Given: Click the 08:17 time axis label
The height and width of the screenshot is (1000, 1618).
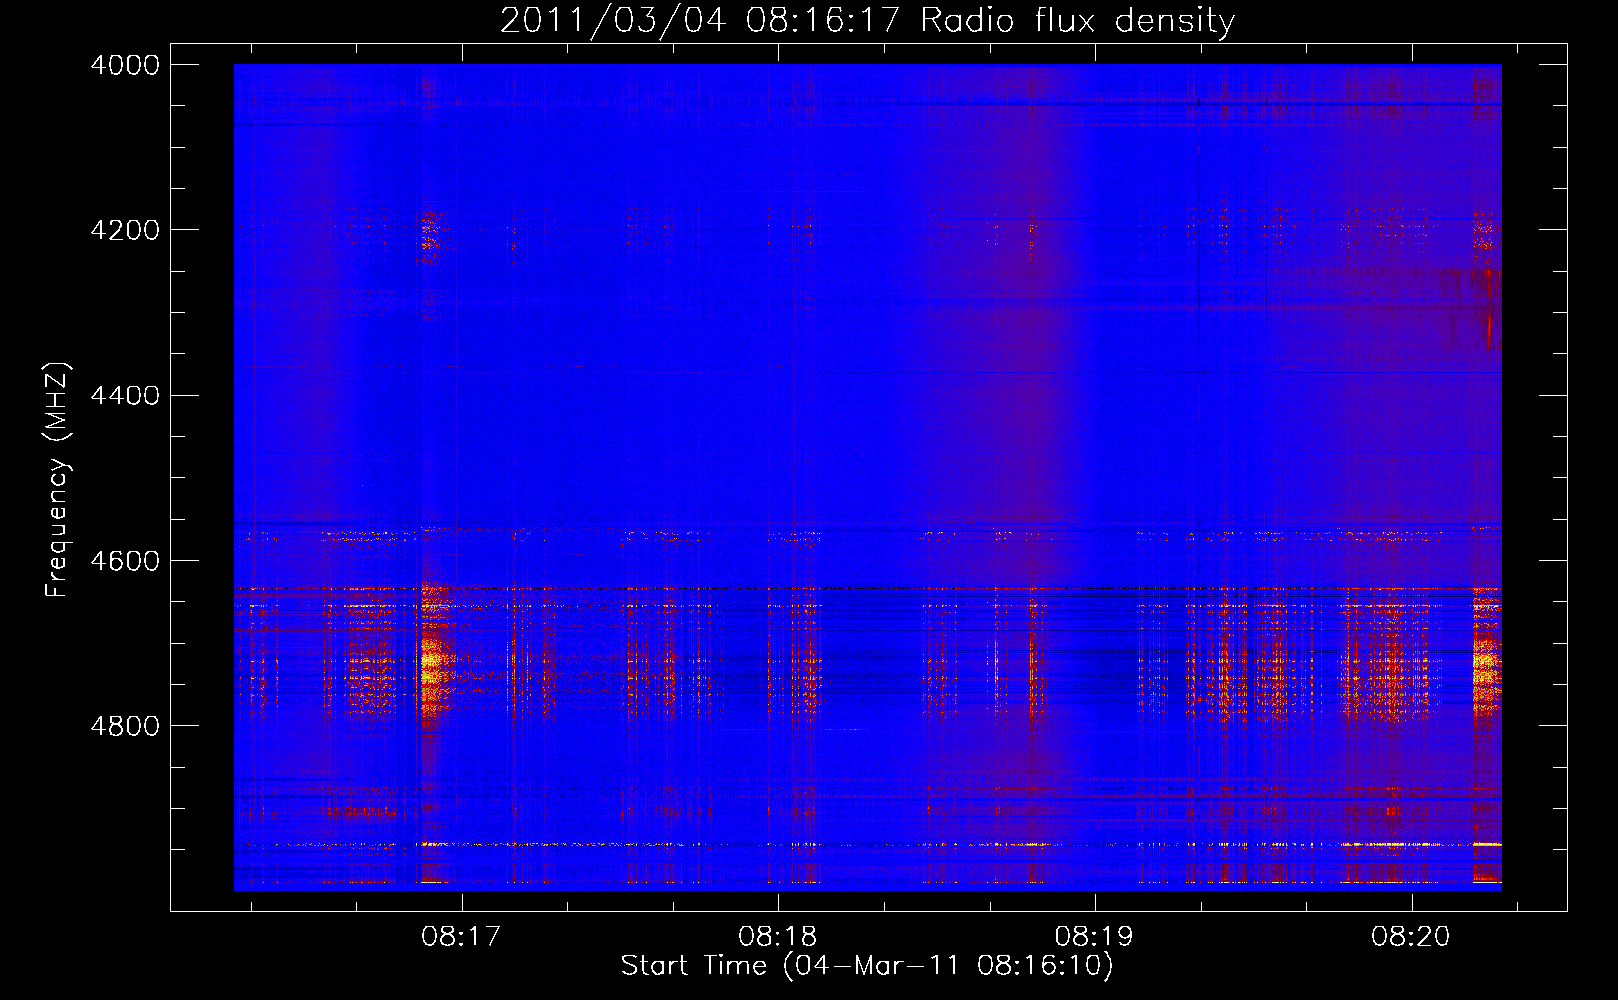Looking at the screenshot, I should tap(461, 937).
